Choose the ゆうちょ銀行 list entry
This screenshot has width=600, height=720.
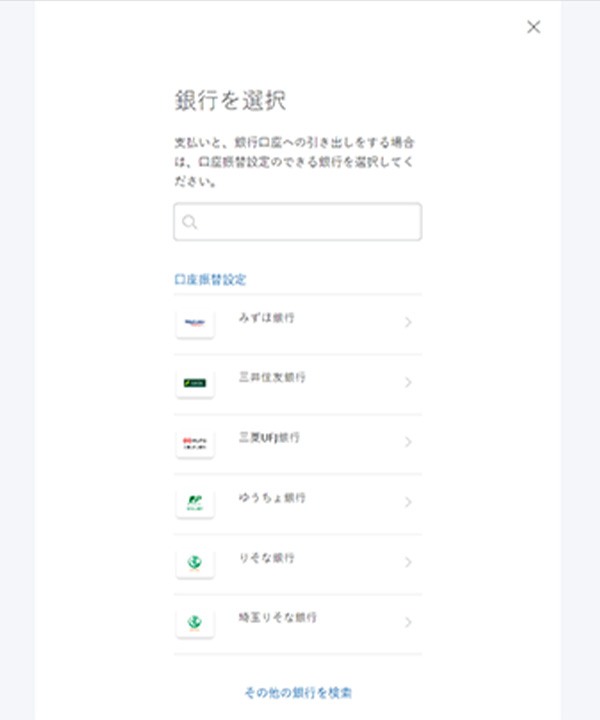click(x=272, y=498)
